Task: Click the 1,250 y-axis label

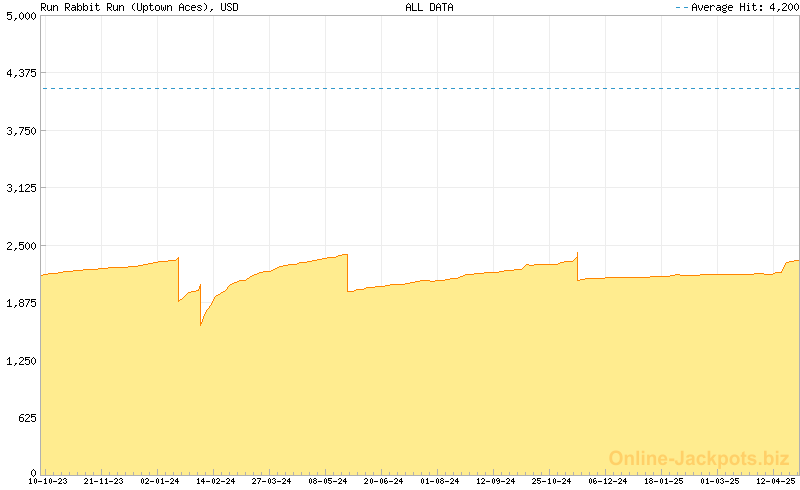Action: pyautogui.click(x=20, y=360)
